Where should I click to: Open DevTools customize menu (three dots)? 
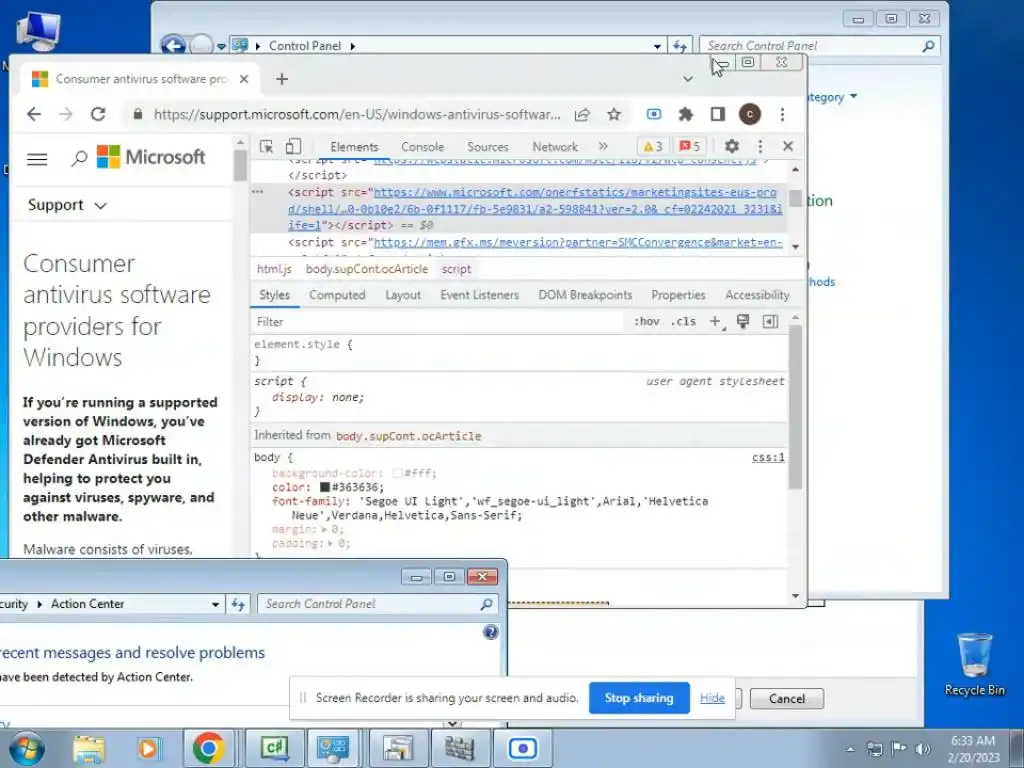click(760, 146)
